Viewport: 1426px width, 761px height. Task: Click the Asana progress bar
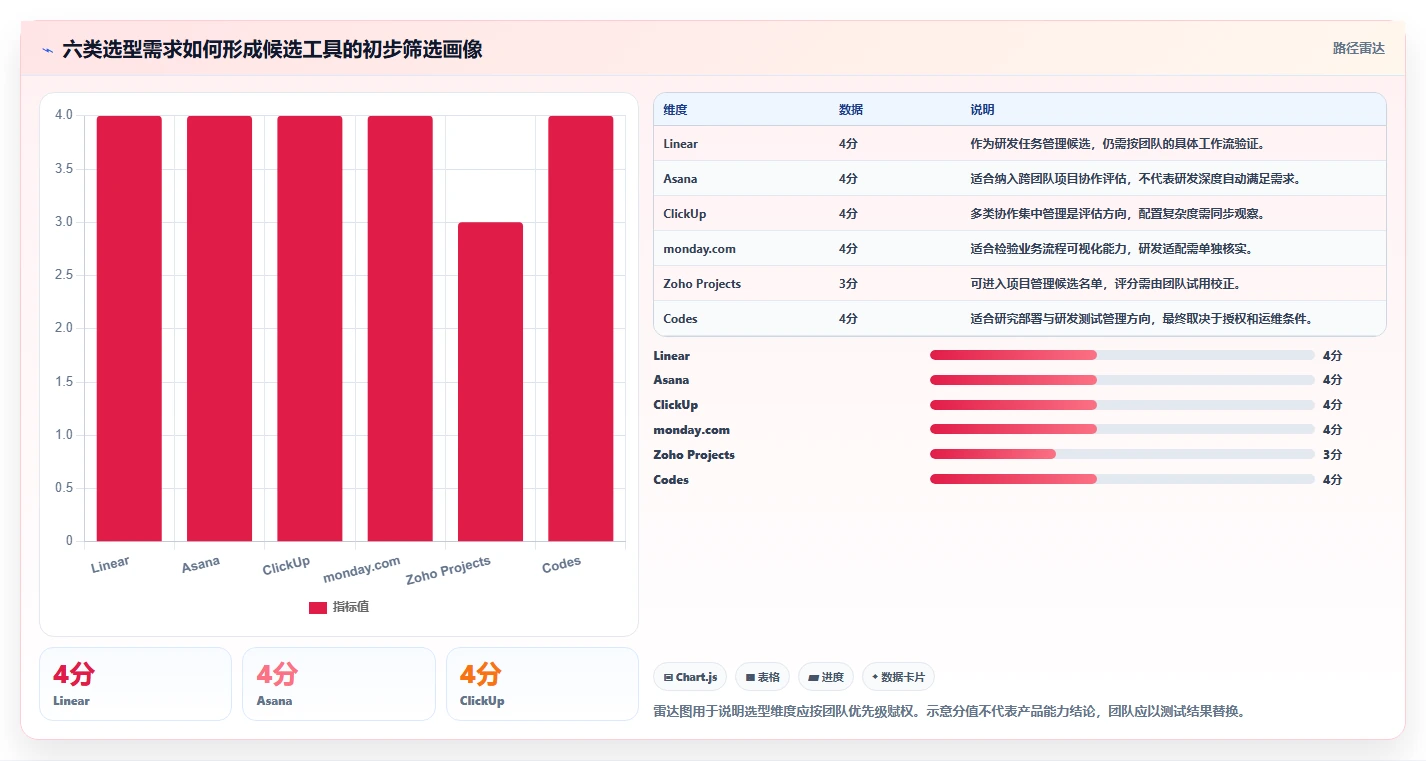1122,380
